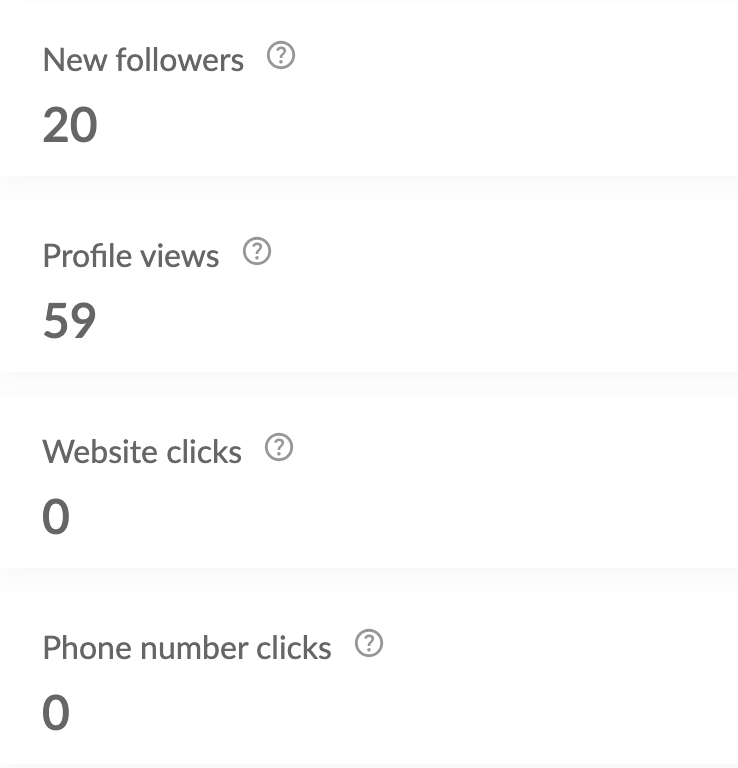Click the question mark next to Website clicks

click(x=279, y=449)
